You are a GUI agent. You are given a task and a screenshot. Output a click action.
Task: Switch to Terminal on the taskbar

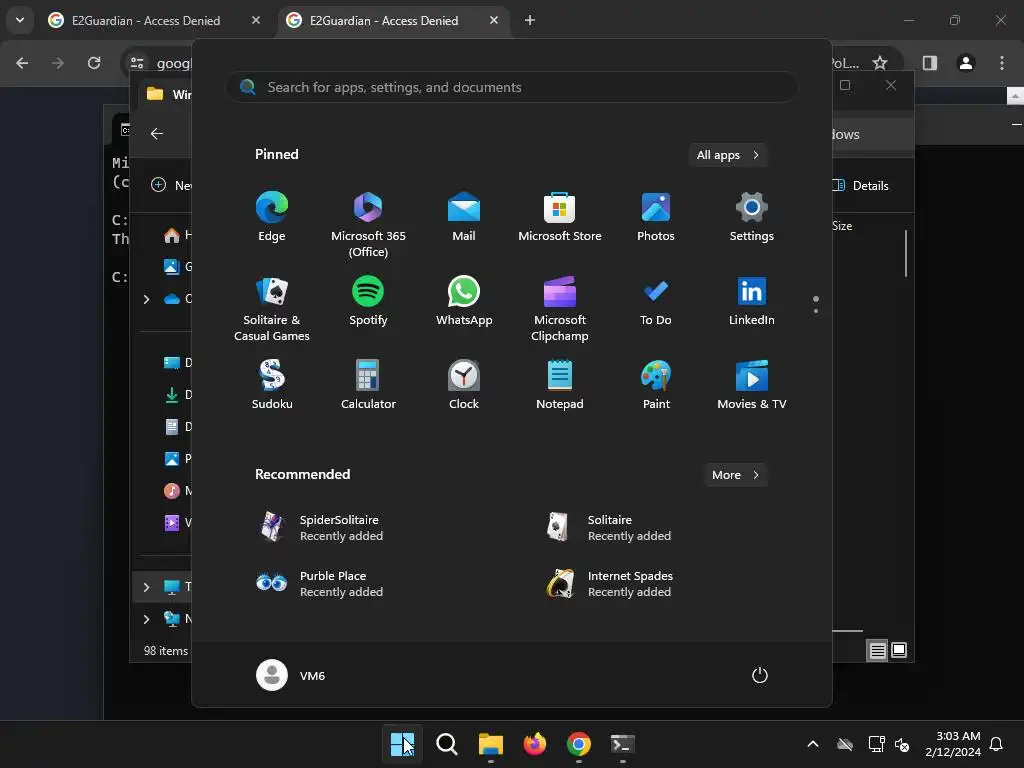pos(622,744)
